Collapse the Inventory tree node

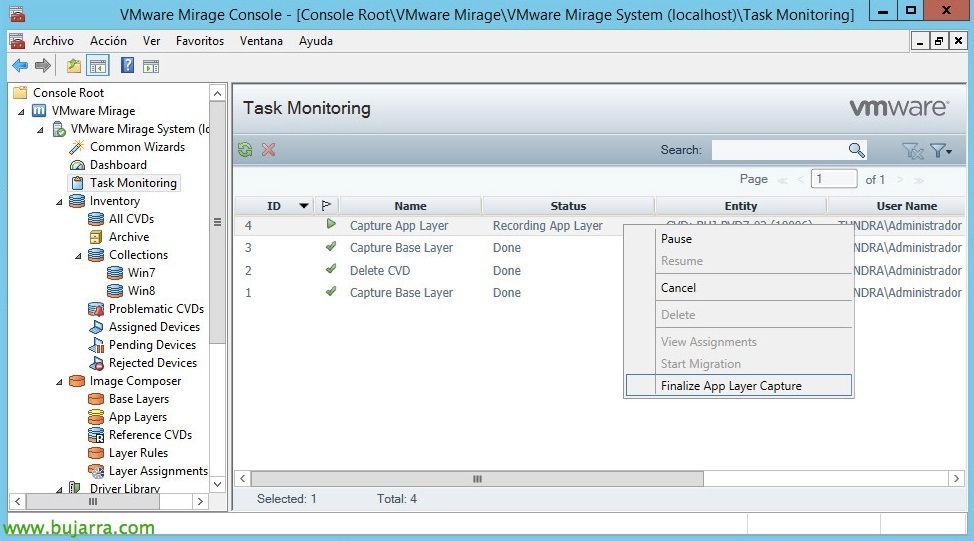pyautogui.click(x=60, y=202)
